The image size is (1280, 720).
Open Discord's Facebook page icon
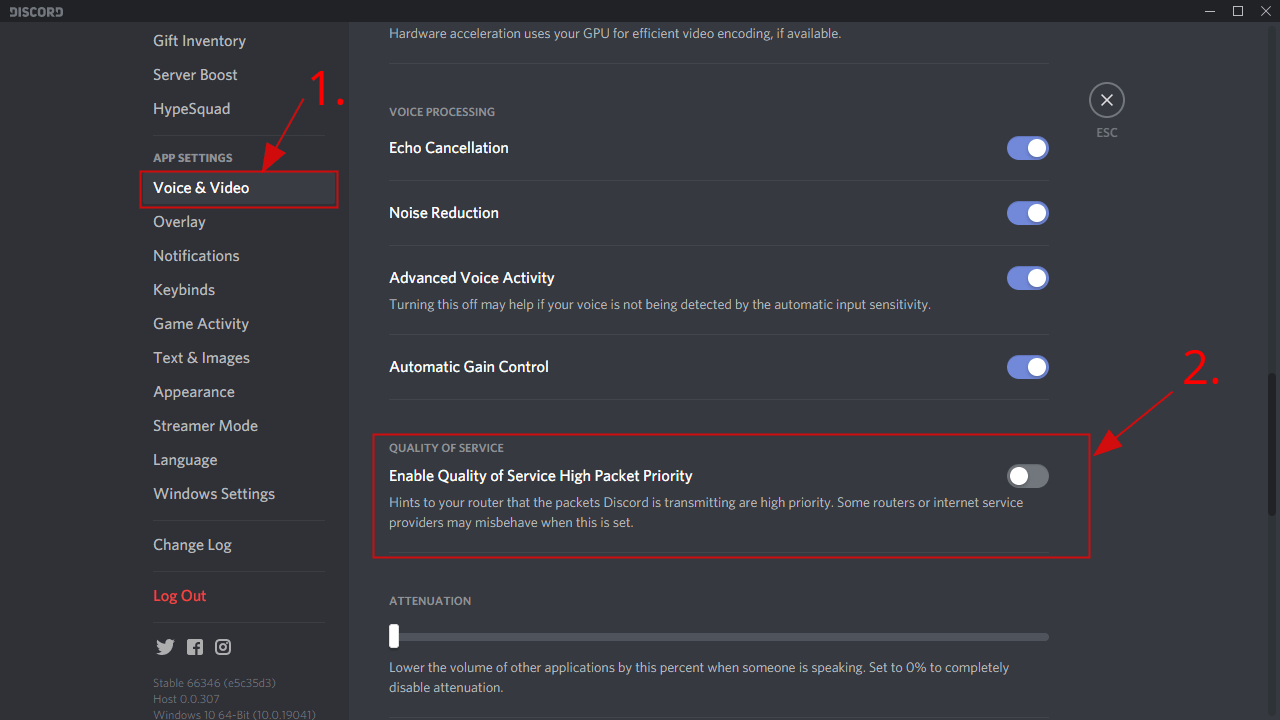(x=195, y=647)
